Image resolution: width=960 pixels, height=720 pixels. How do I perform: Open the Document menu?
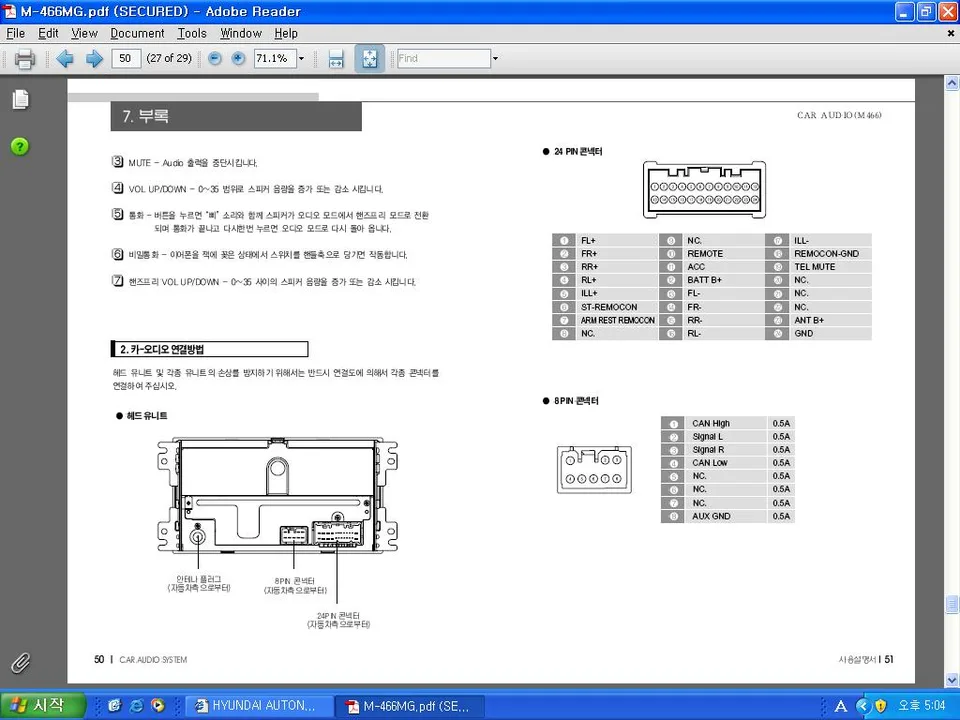(x=137, y=33)
